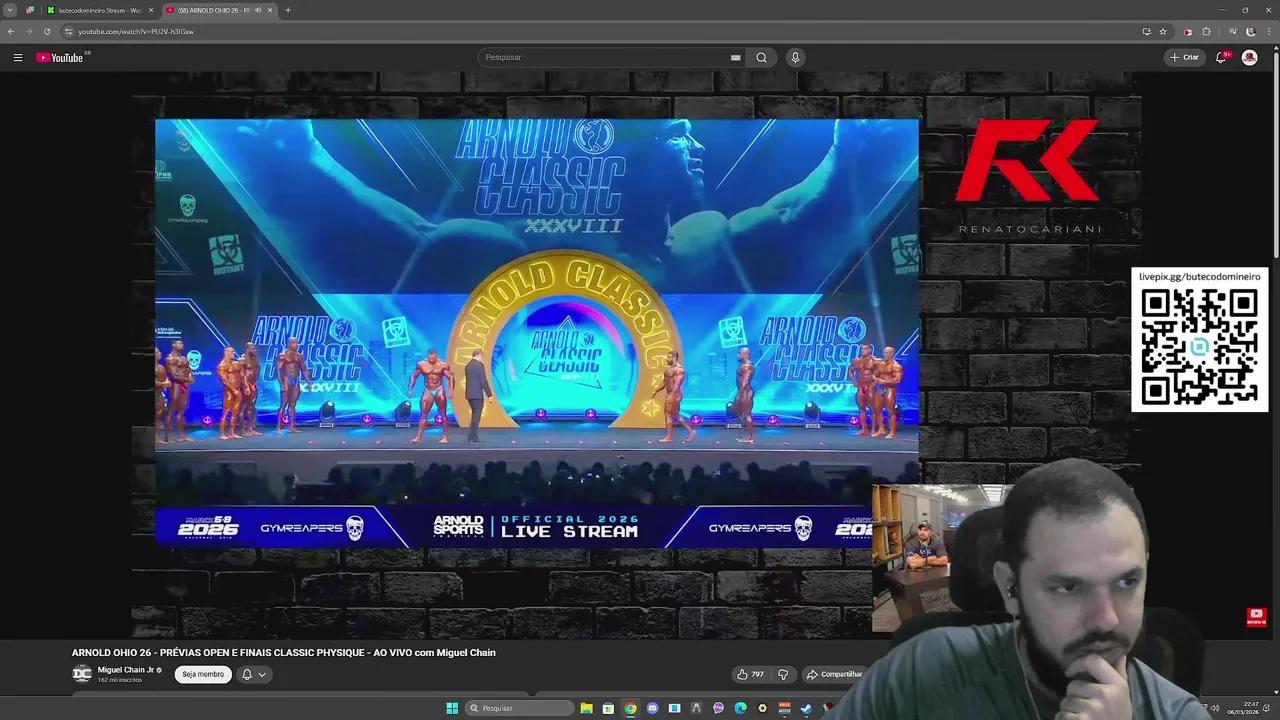The image size is (1280, 720).
Task: Open Chrome from the taskbar
Action: 630,708
